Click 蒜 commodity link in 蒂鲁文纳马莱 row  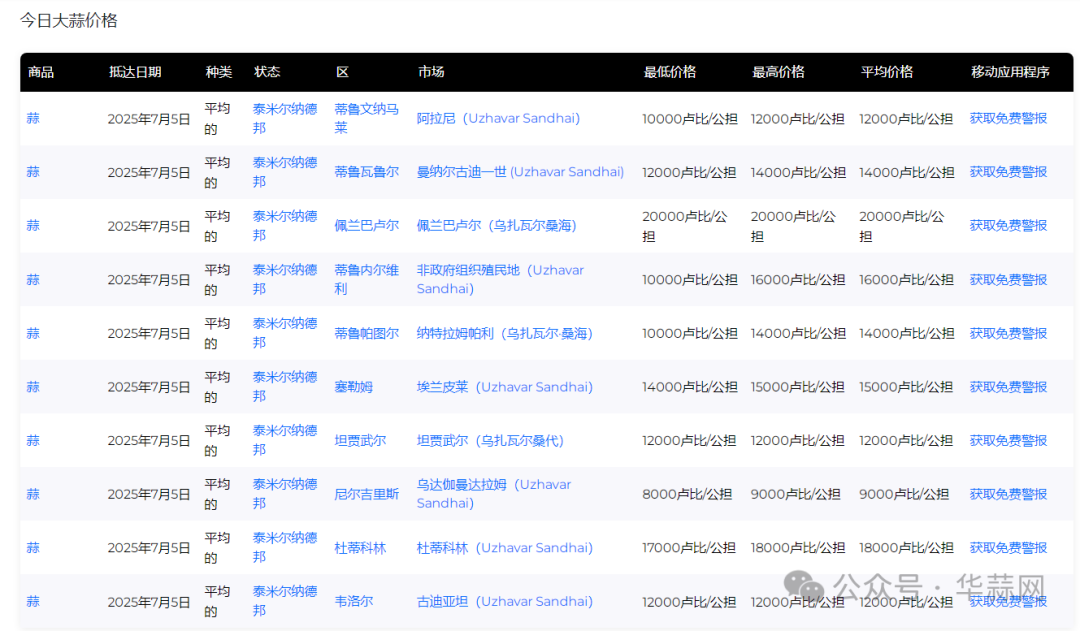[33, 118]
